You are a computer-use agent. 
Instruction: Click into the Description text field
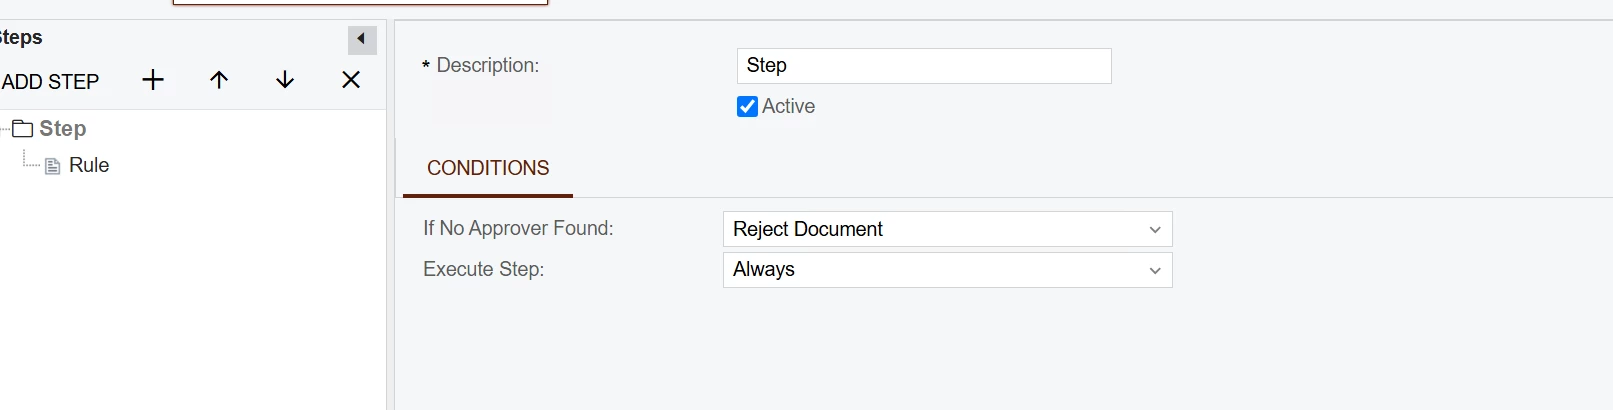coord(924,66)
